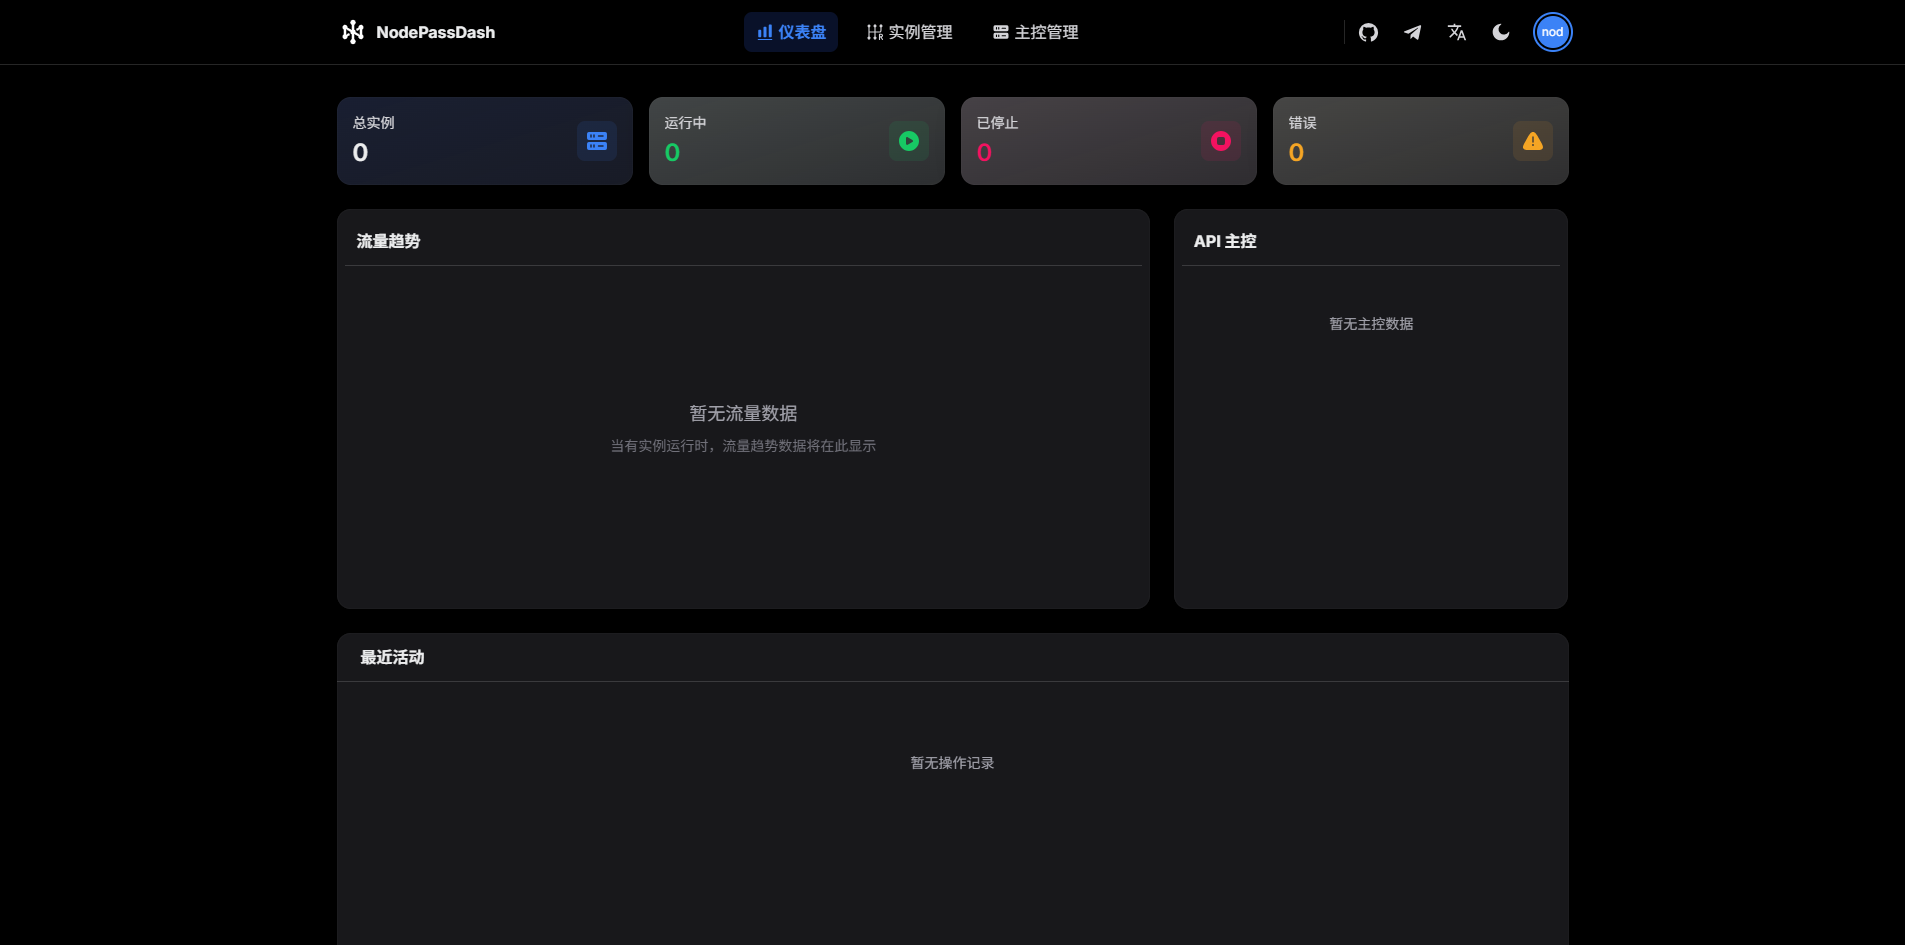Click the 最近活动 section heading

pos(392,657)
